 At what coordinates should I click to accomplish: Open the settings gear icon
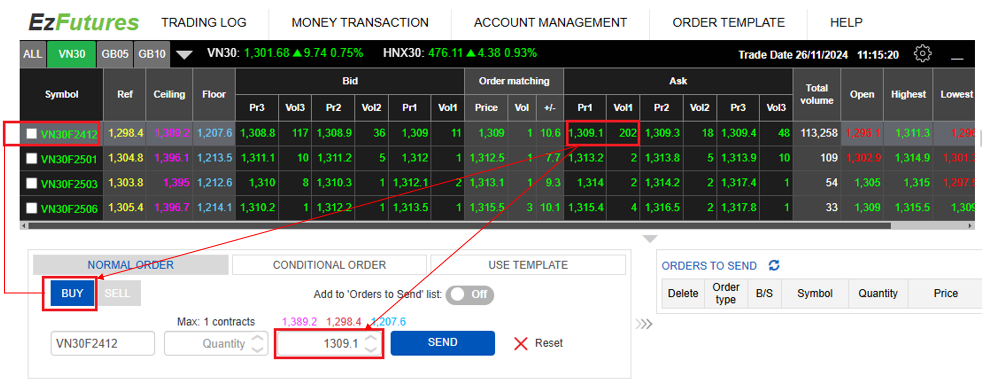pos(923,54)
